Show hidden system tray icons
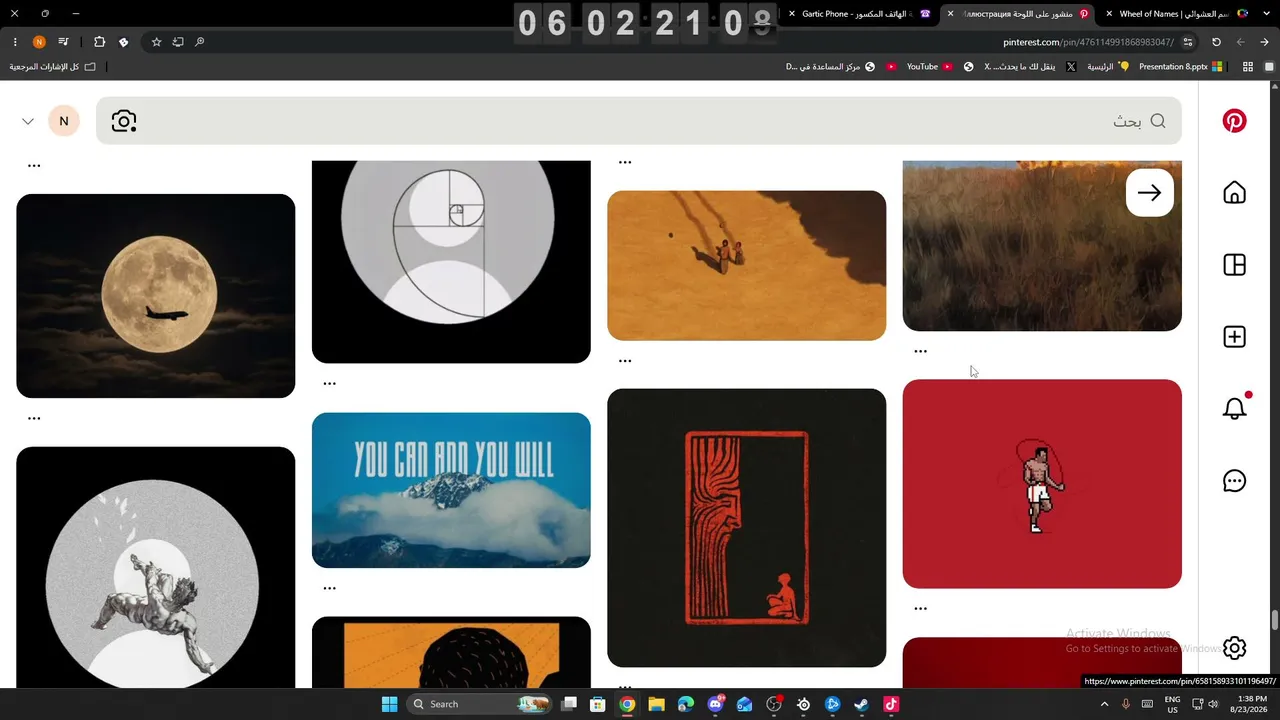 tap(1104, 704)
